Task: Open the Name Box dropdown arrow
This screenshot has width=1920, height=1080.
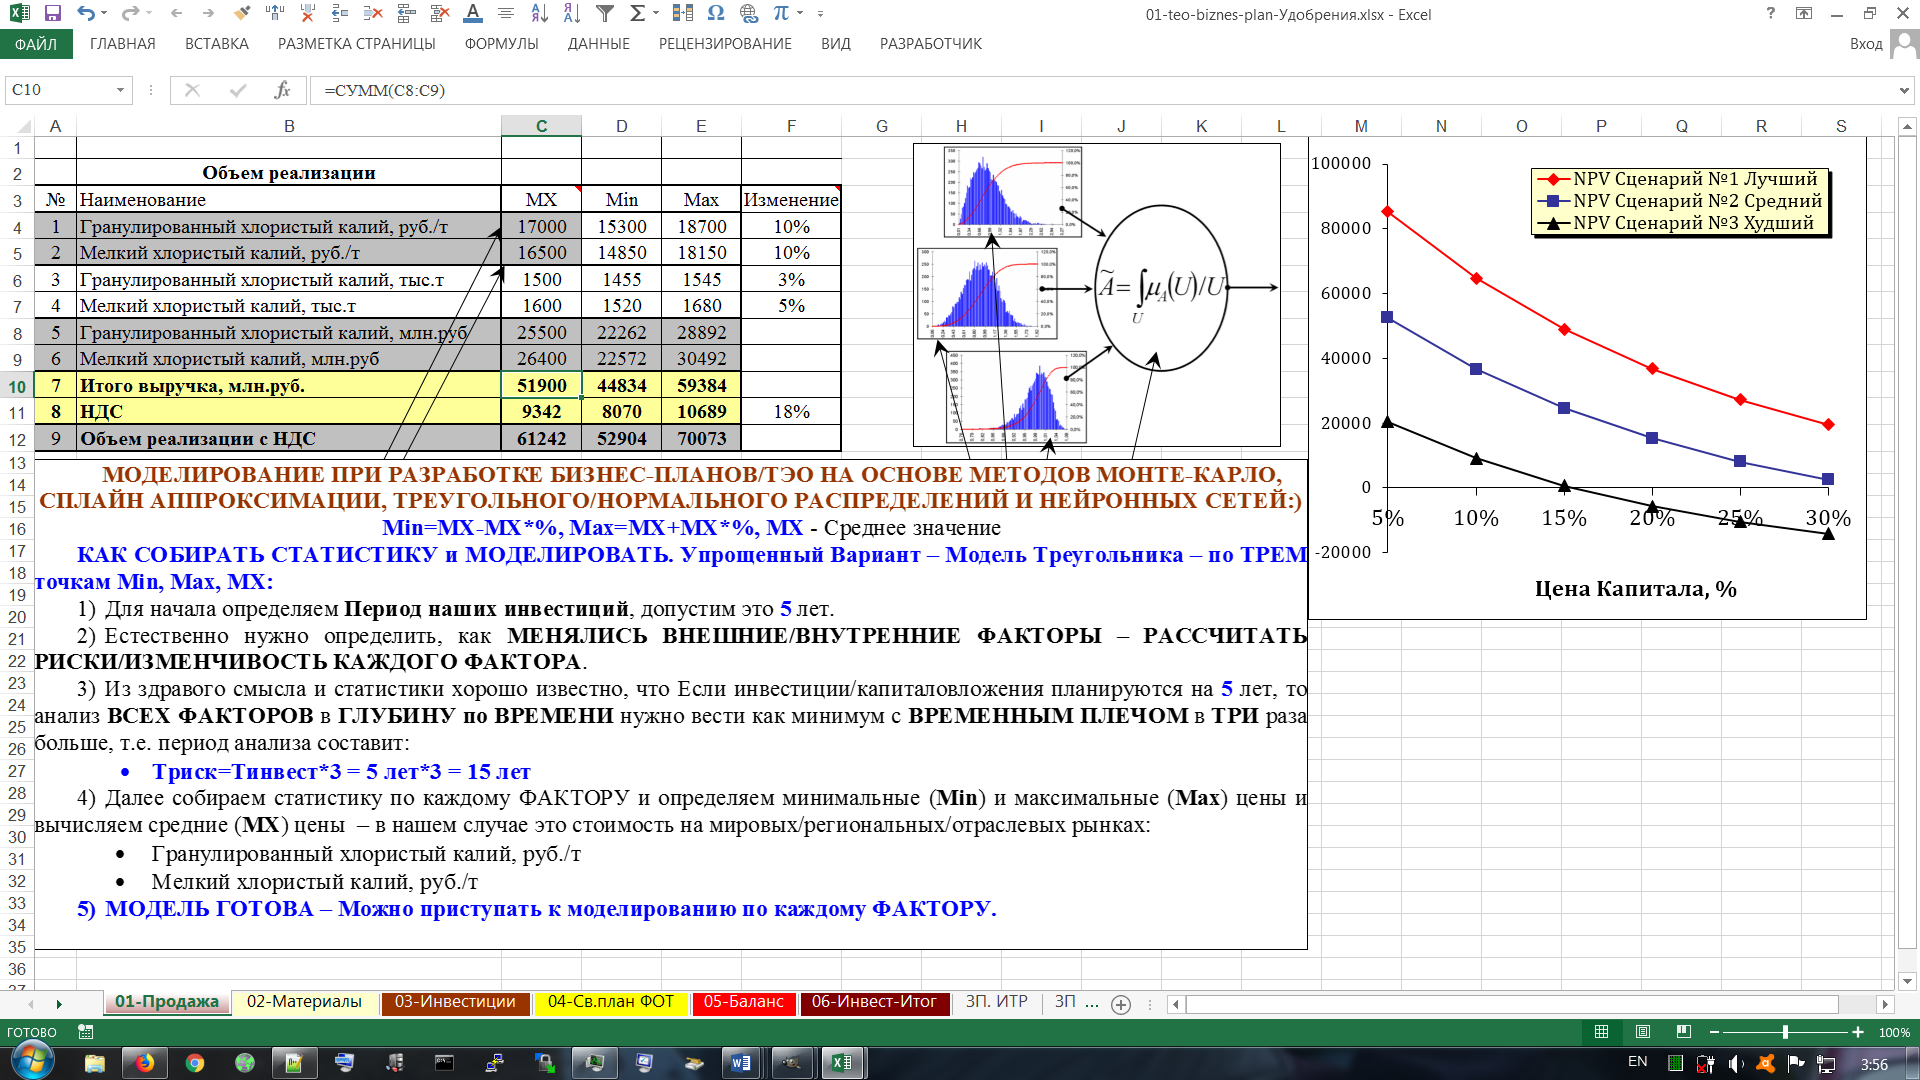Action: (x=120, y=90)
